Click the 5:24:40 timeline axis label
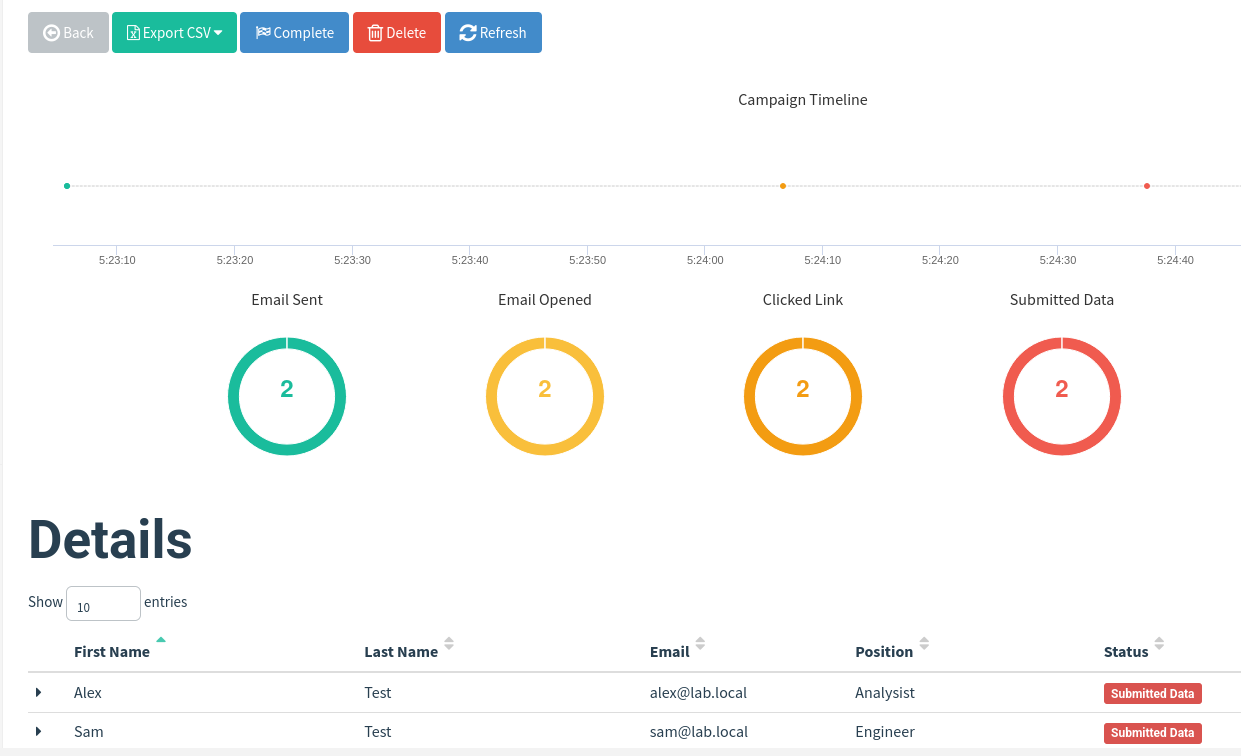The width and height of the screenshot is (1241, 756). [x=1175, y=260]
